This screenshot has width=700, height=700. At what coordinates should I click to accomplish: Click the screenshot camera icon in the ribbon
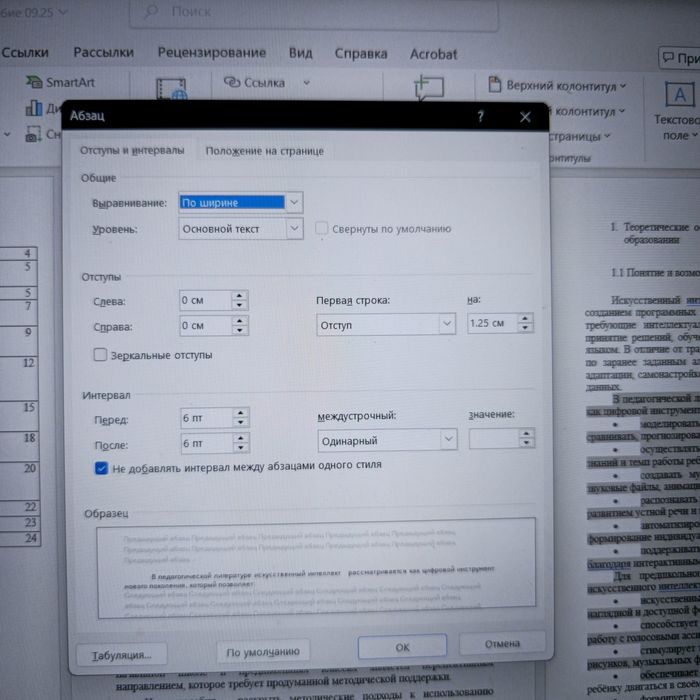[33, 134]
